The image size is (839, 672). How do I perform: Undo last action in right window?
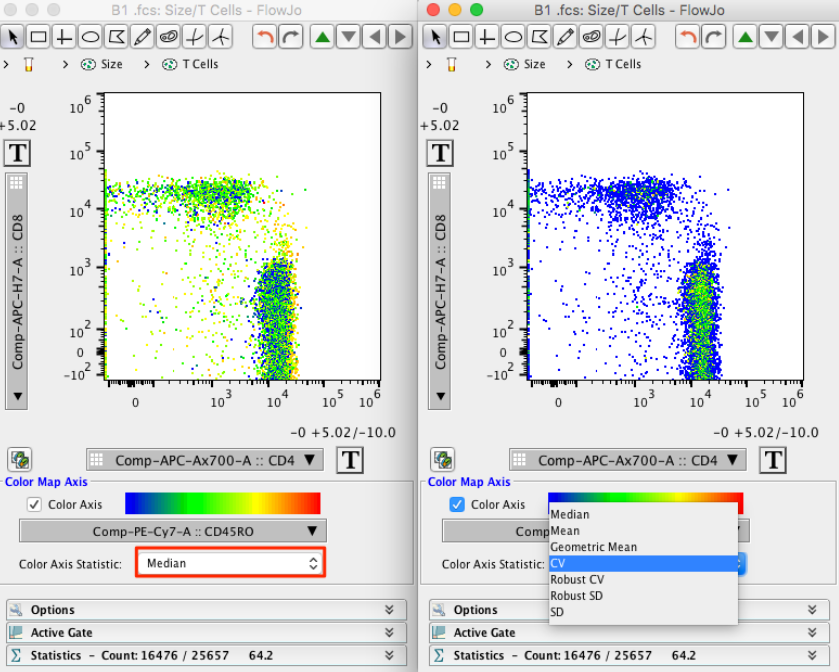688,37
